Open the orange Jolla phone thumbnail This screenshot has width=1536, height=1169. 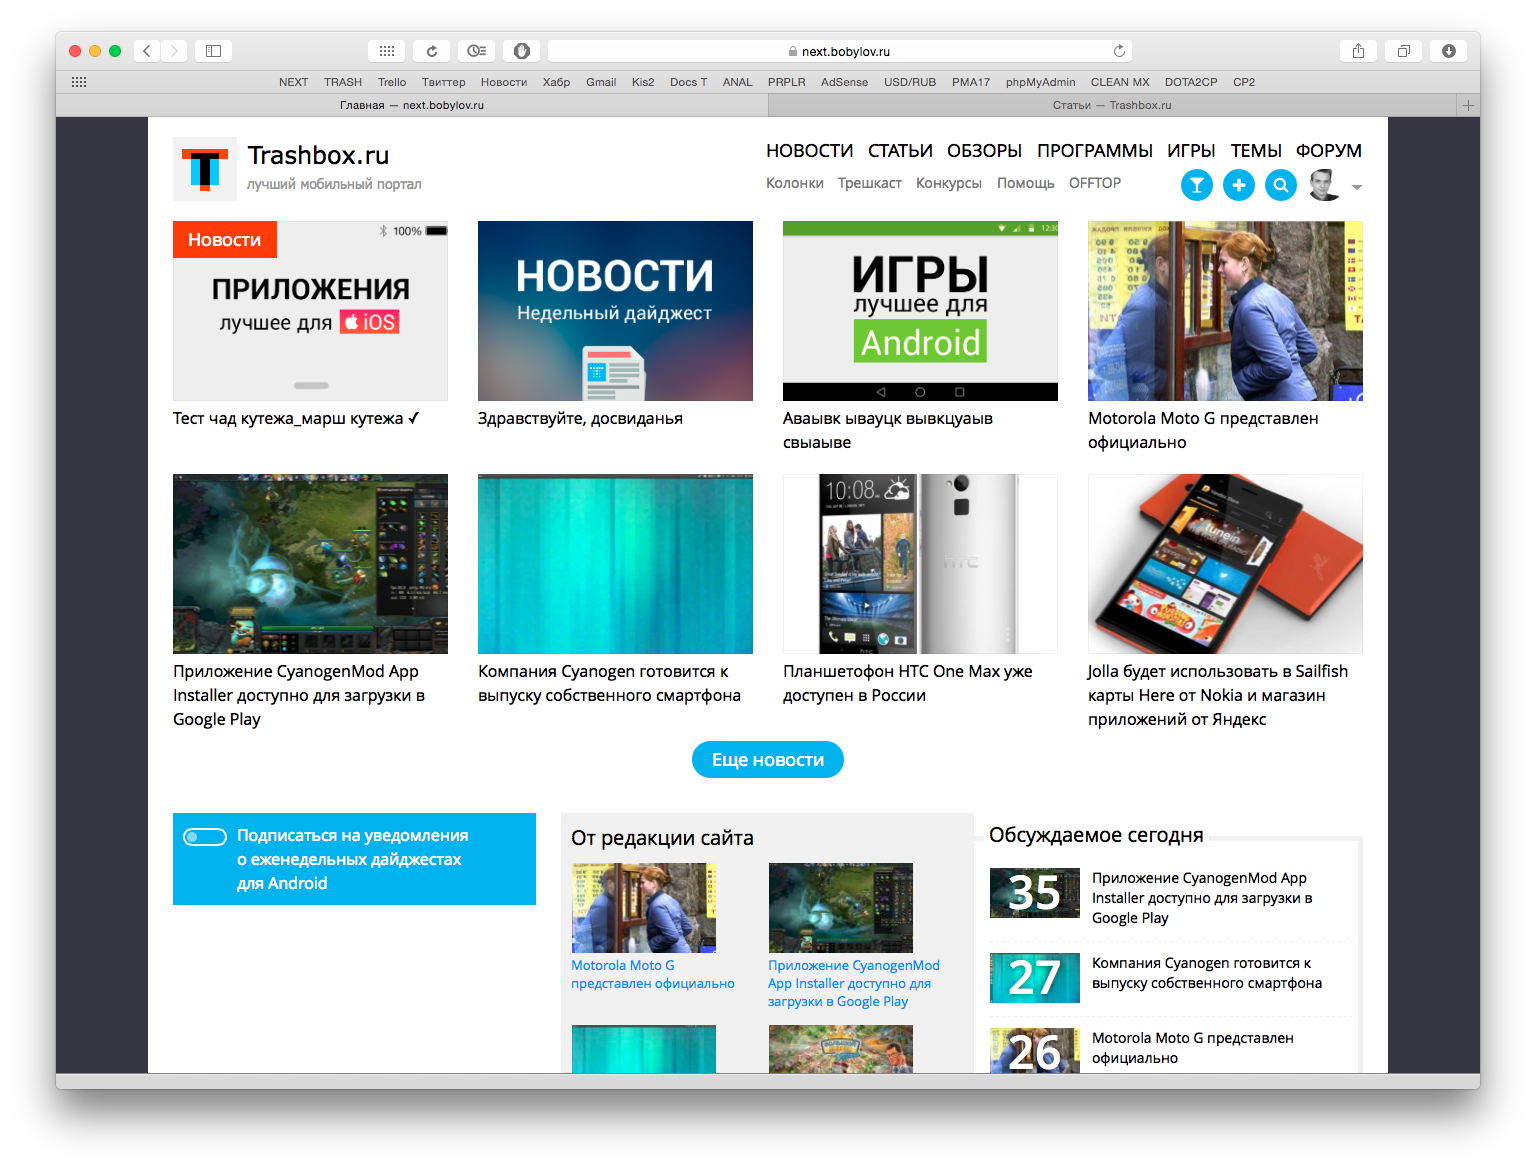pyautogui.click(x=1225, y=564)
